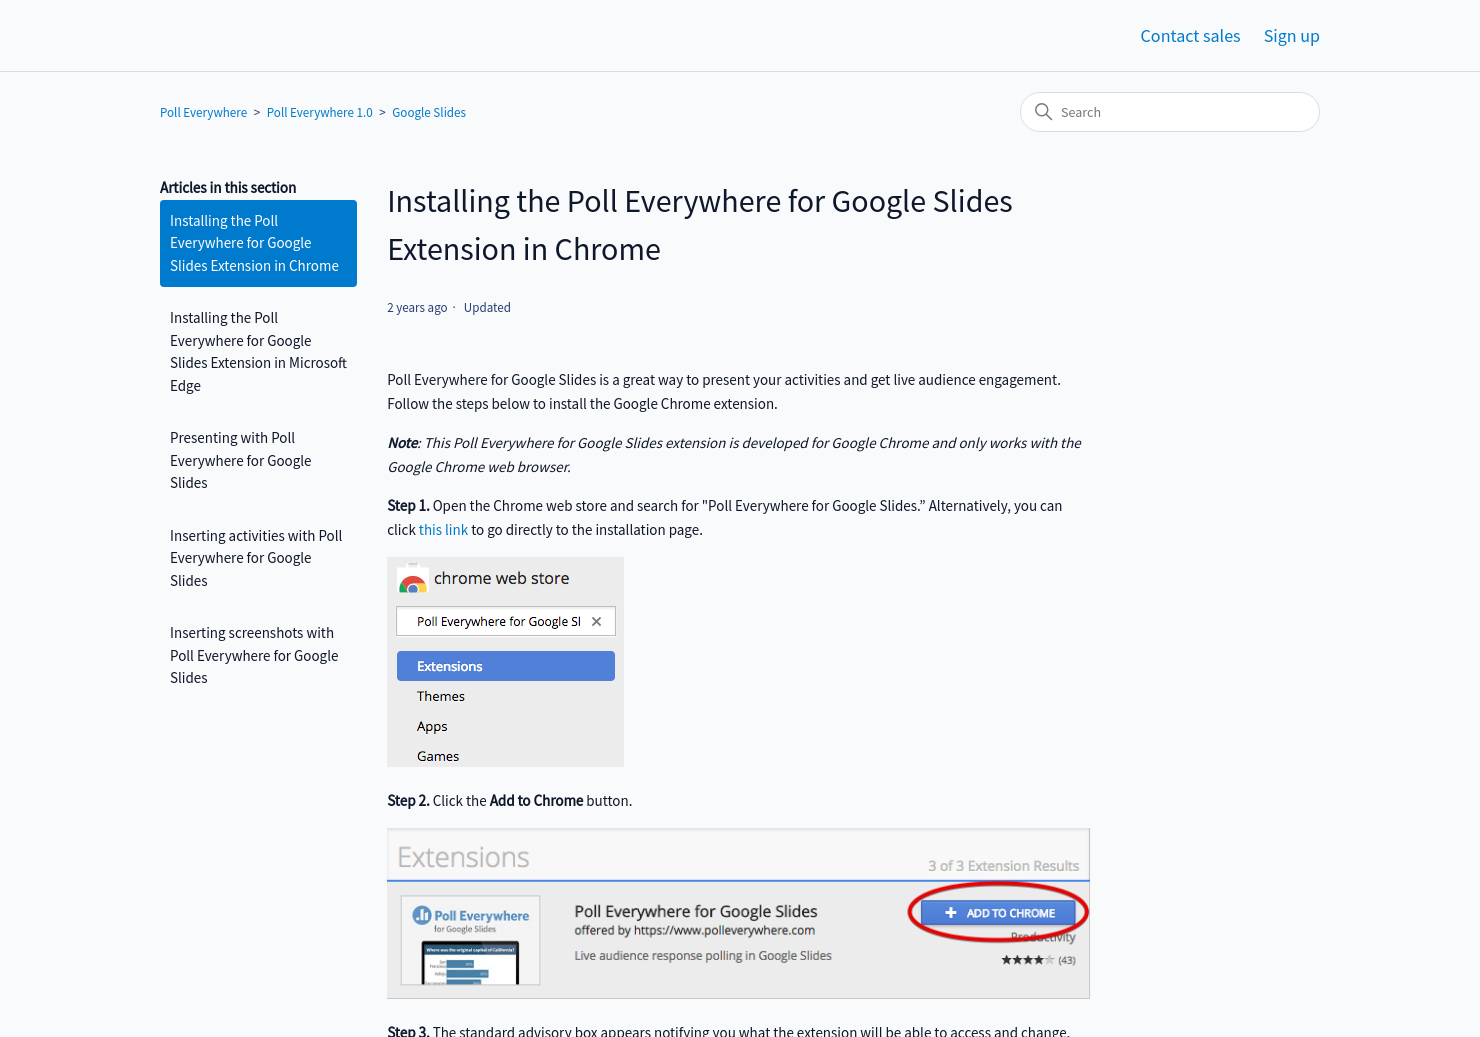Select the active Chrome extension article
The image size is (1480, 1037).
click(258, 243)
